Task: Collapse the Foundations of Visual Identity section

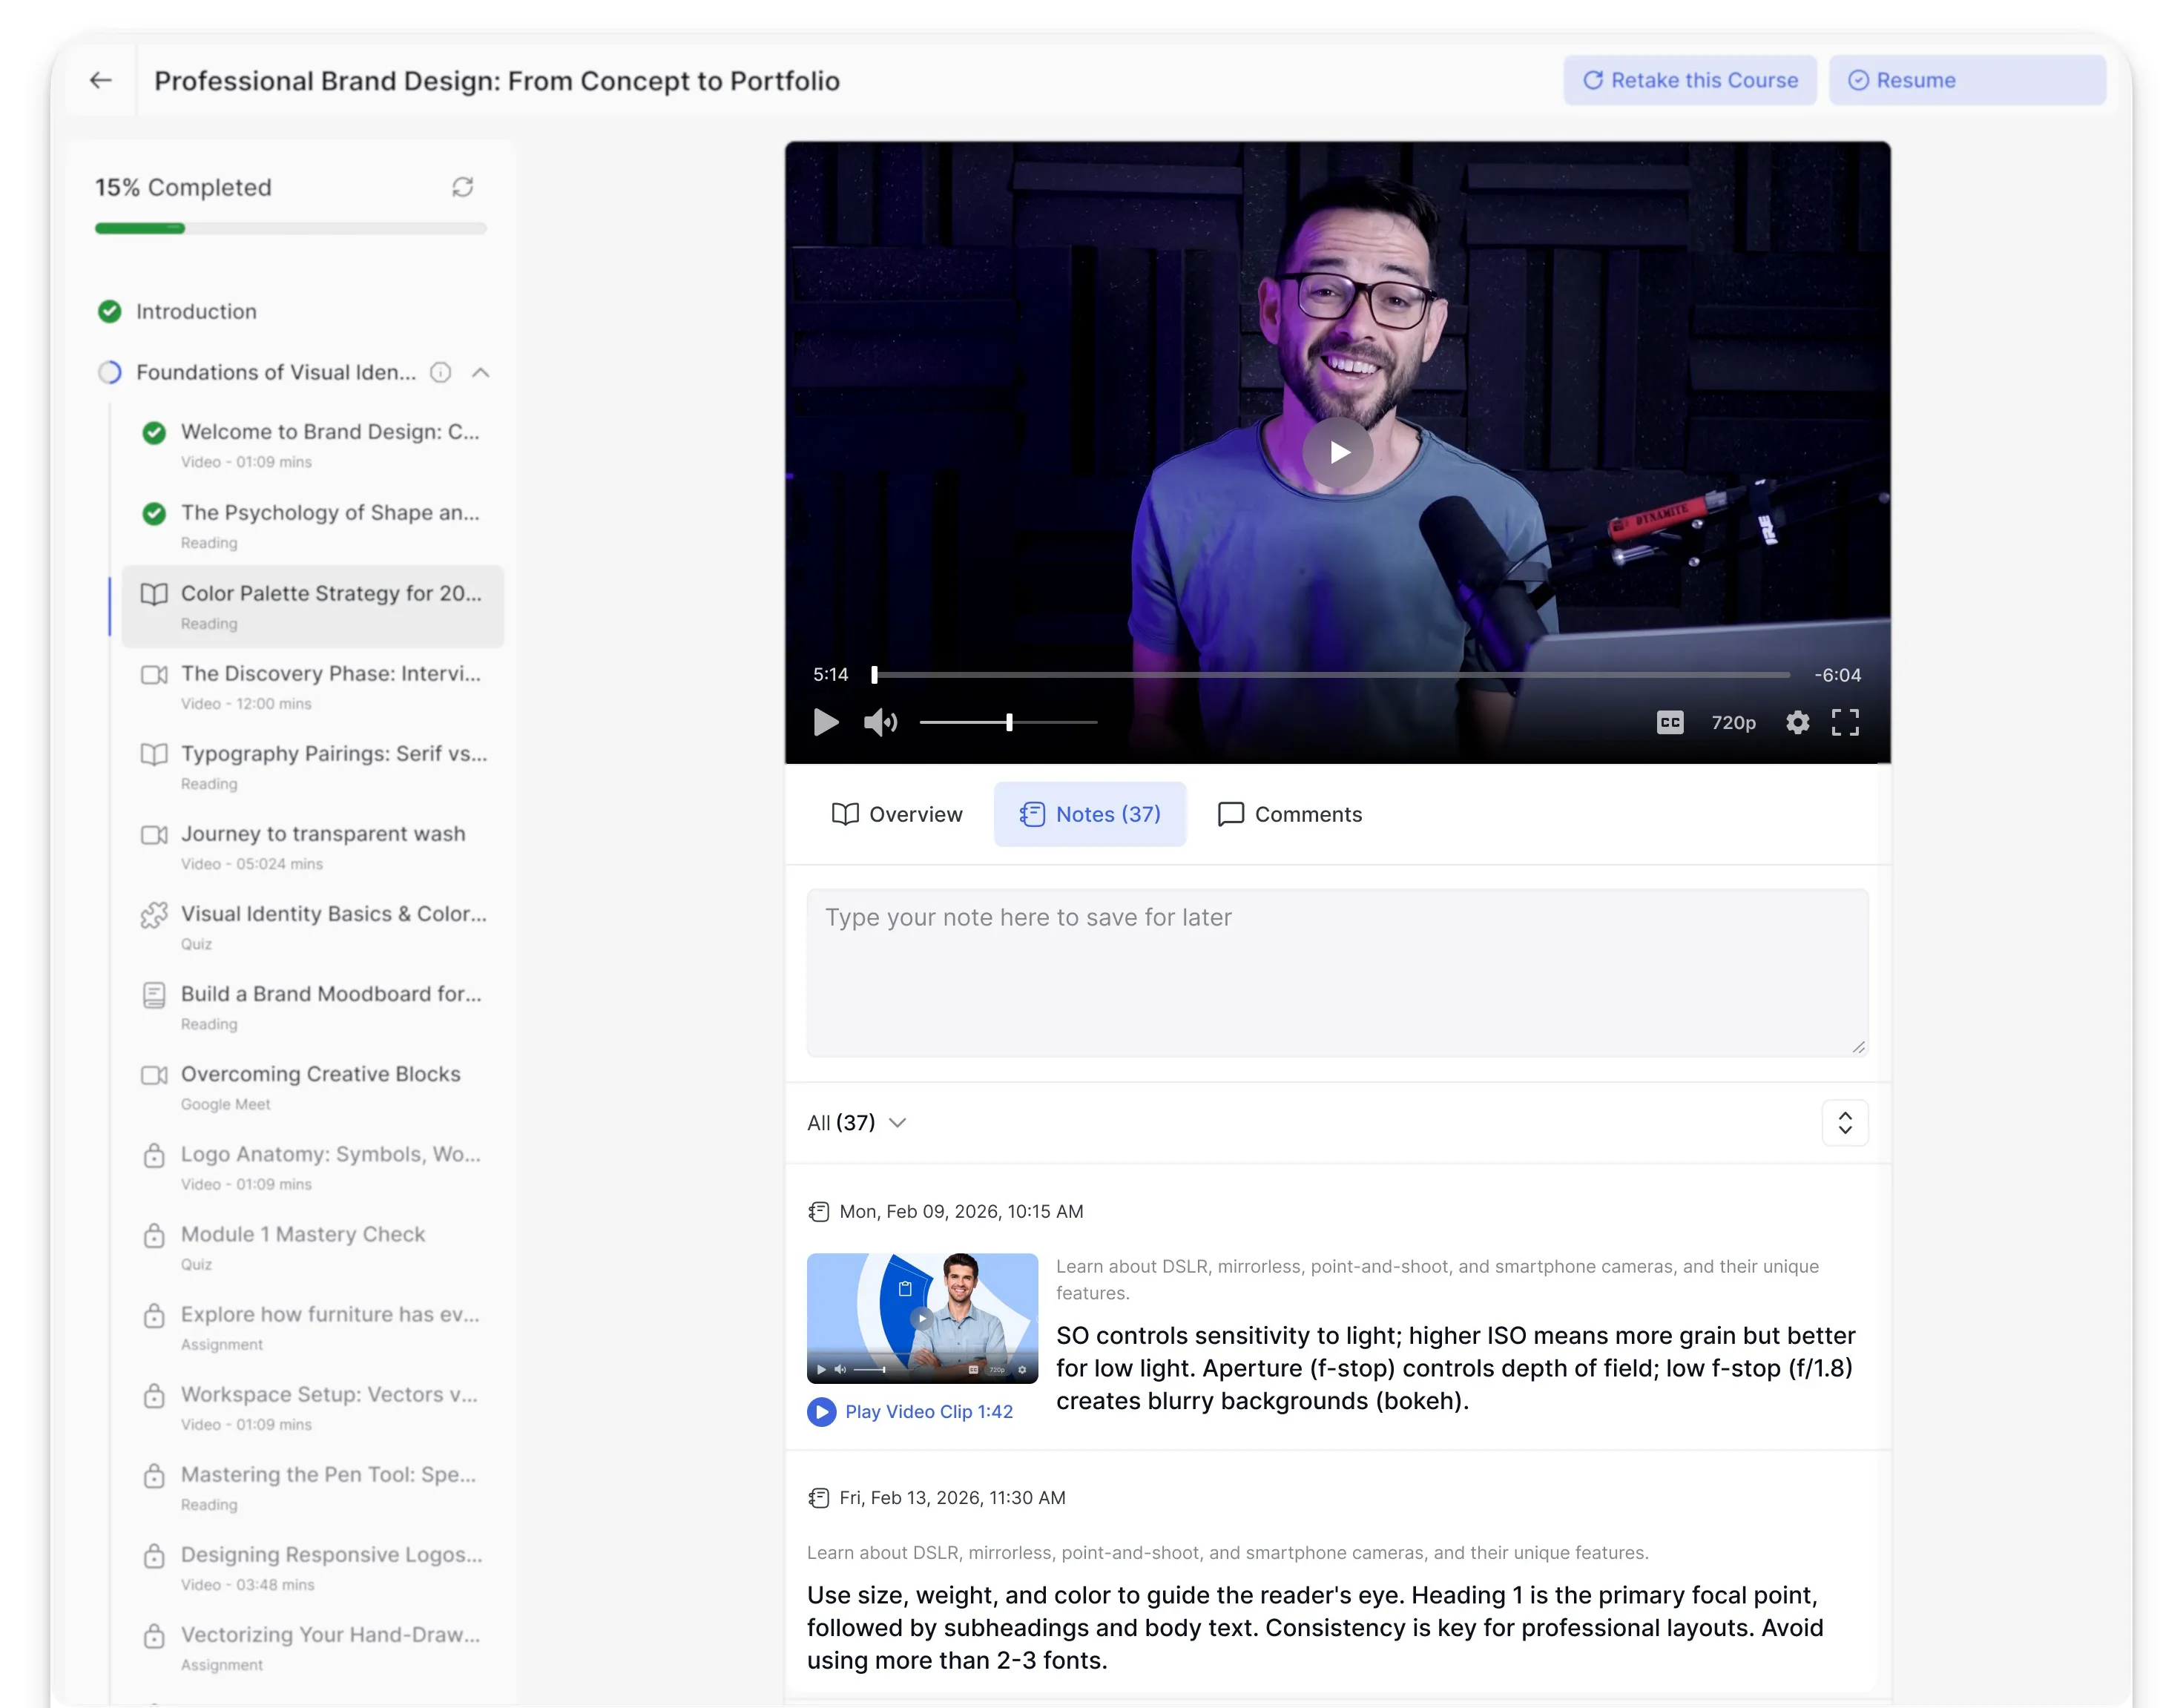Action: click(481, 372)
